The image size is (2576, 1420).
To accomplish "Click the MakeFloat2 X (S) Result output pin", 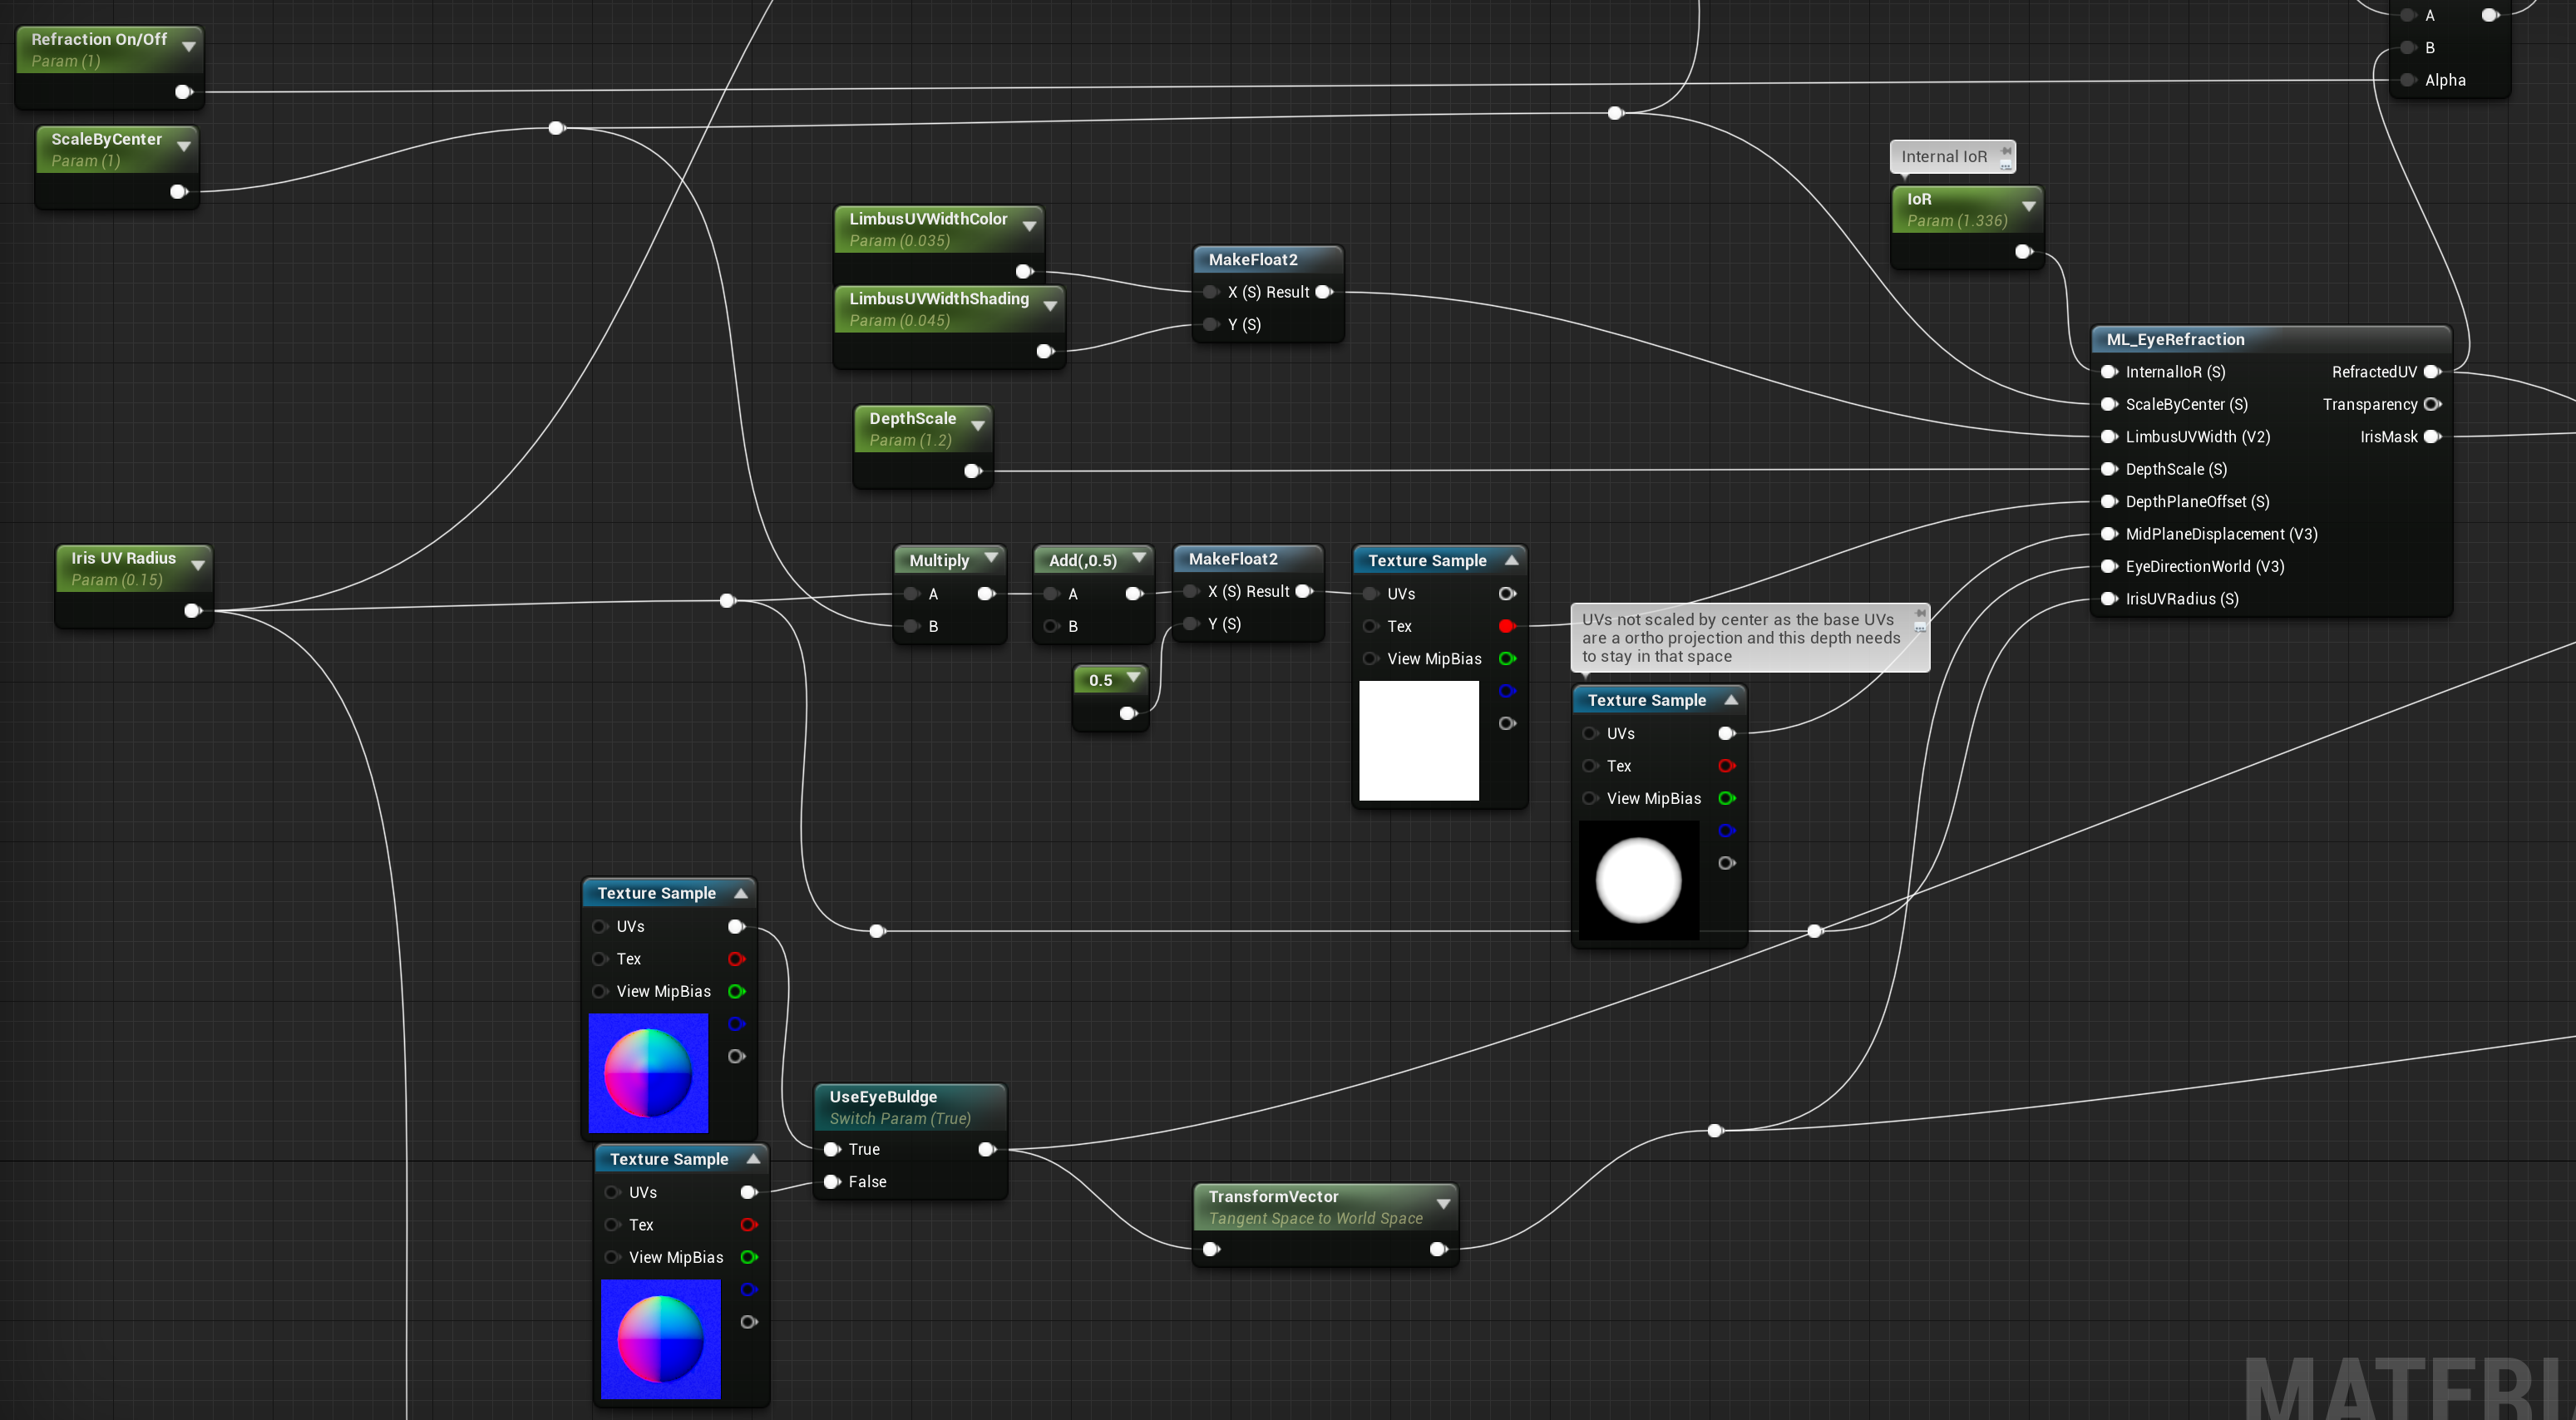I will point(1323,292).
